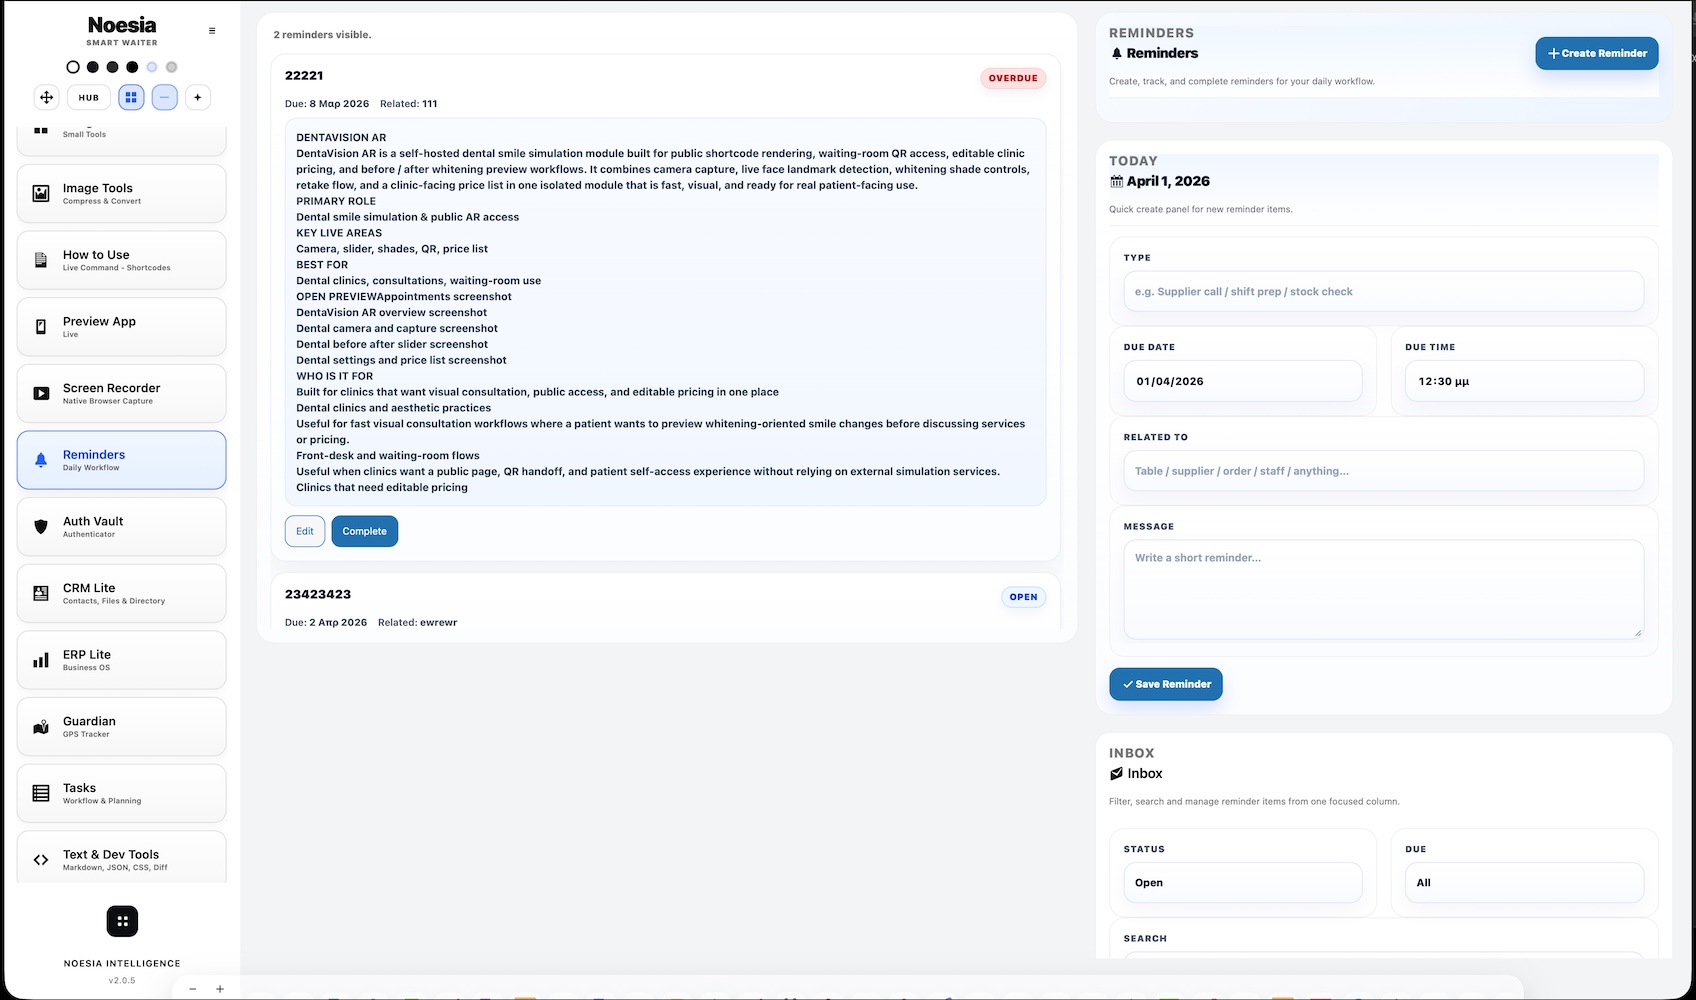Open Tasks list icon in sidebar
The height and width of the screenshot is (1000, 1696).
tap(41, 793)
